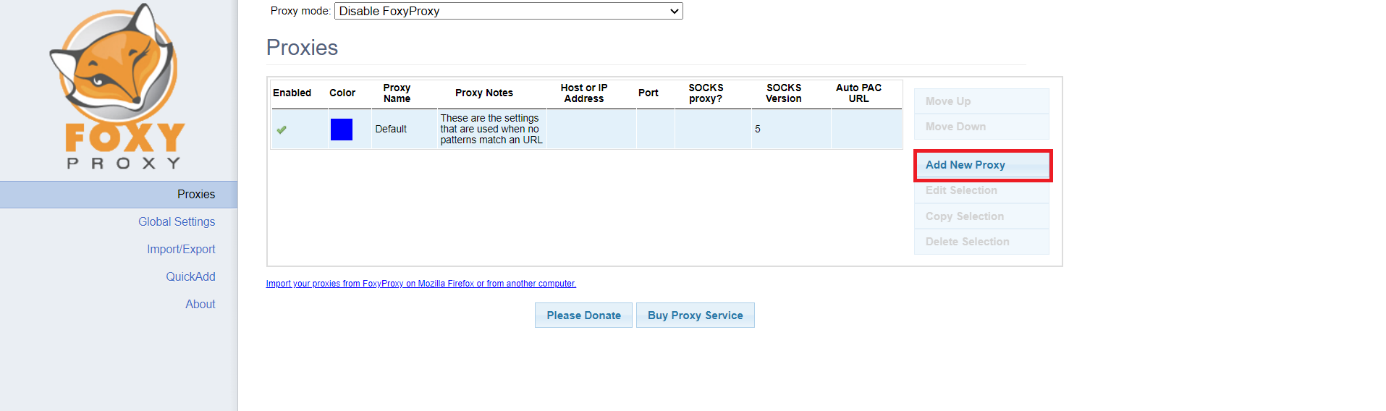1386x411 pixels.
Task: Open the Proxy mode dropdown
Action: [508, 12]
